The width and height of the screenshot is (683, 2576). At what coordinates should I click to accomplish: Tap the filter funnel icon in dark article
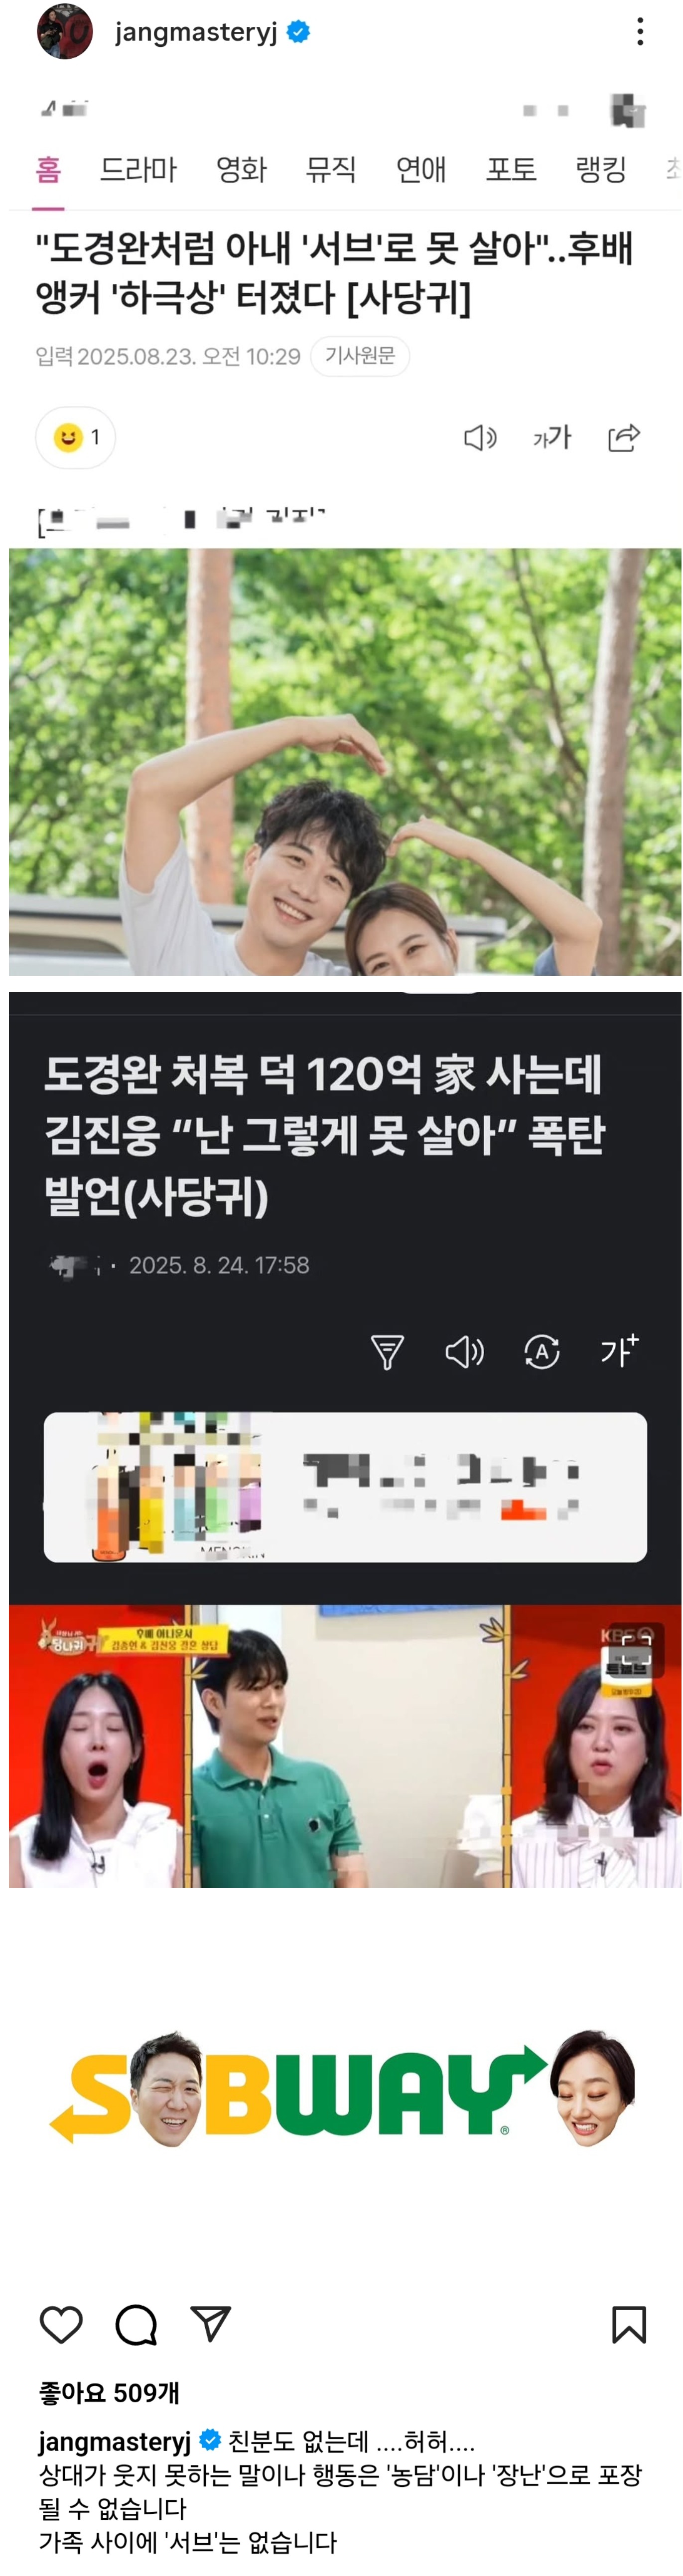[387, 1352]
